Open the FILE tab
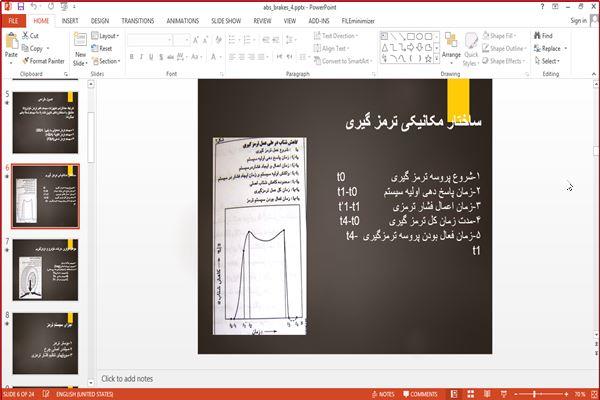The width and height of the screenshot is (600, 400). (x=13, y=21)
